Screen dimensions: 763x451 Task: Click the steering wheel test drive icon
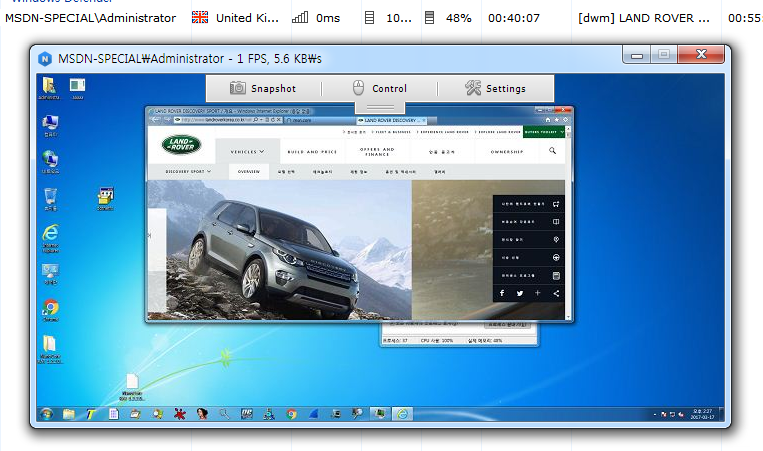coord(556,258)
